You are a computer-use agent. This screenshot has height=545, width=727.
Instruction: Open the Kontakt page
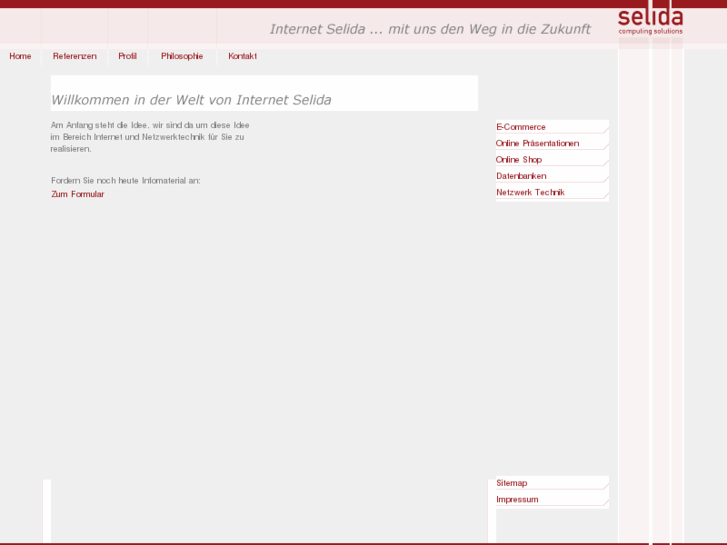pyautogui.click(x=242, y=56)
